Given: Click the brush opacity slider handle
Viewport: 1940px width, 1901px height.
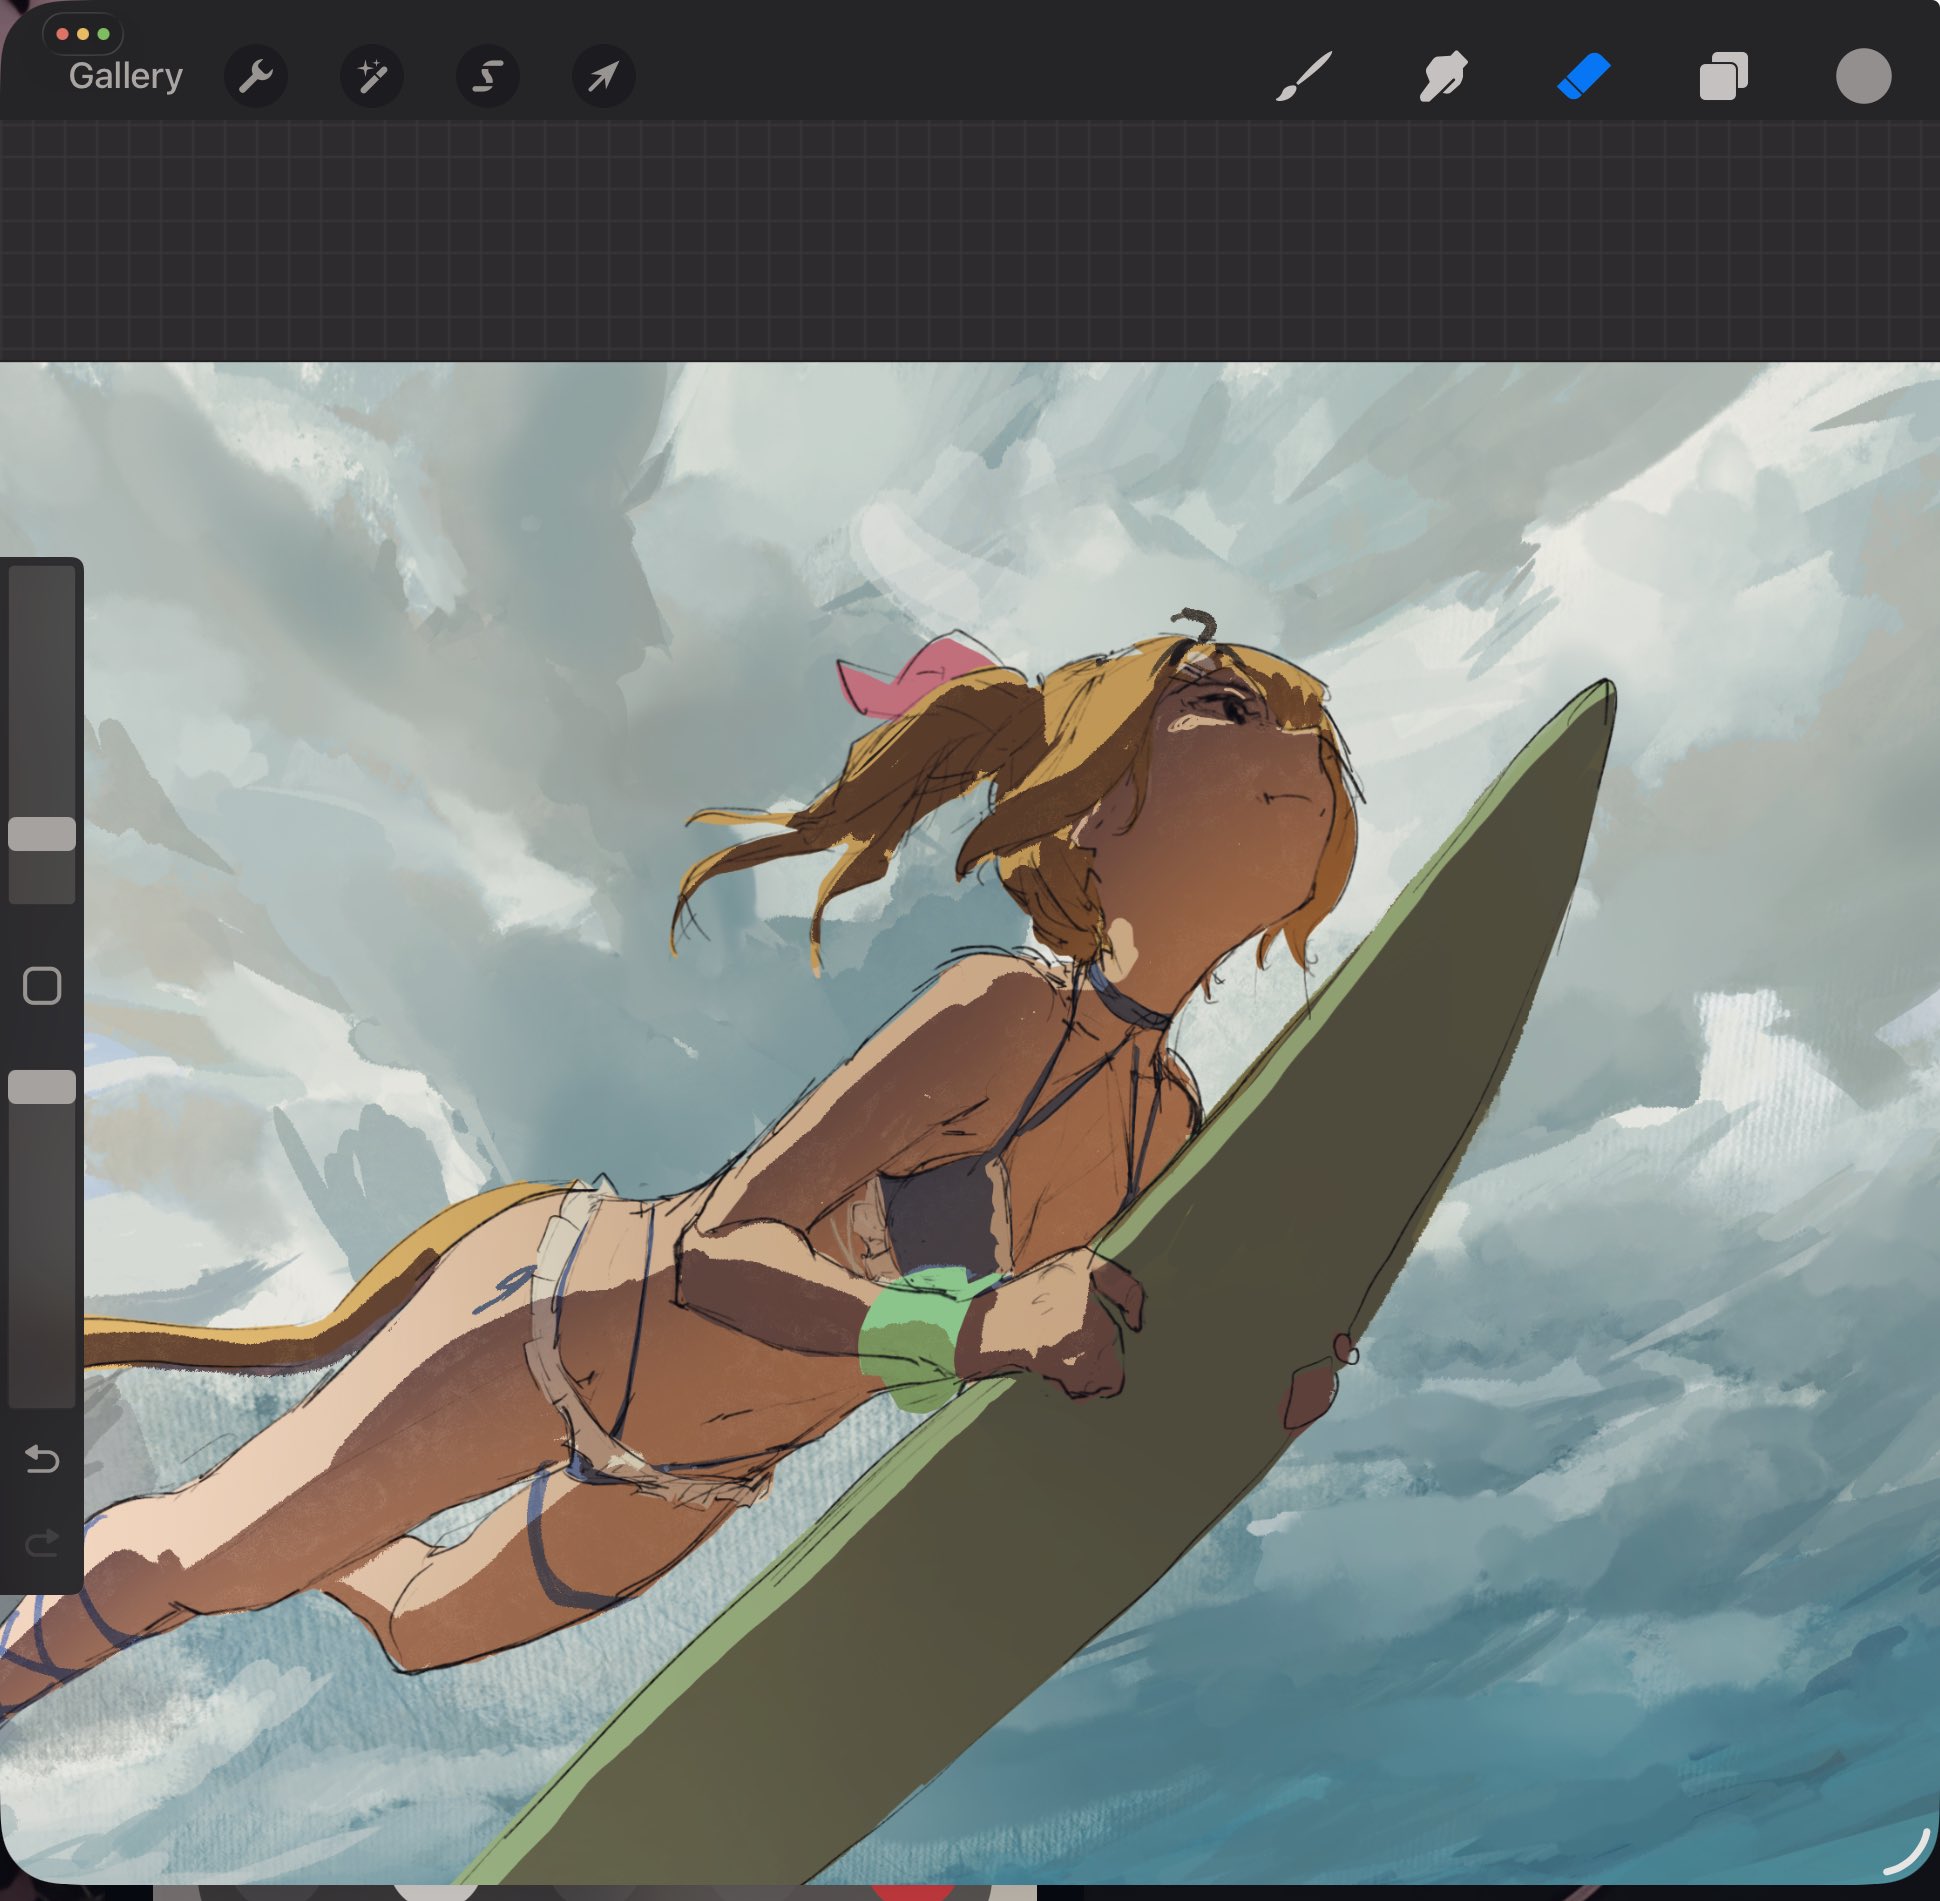Looking at the screenshot, I should coord(42,1087).
